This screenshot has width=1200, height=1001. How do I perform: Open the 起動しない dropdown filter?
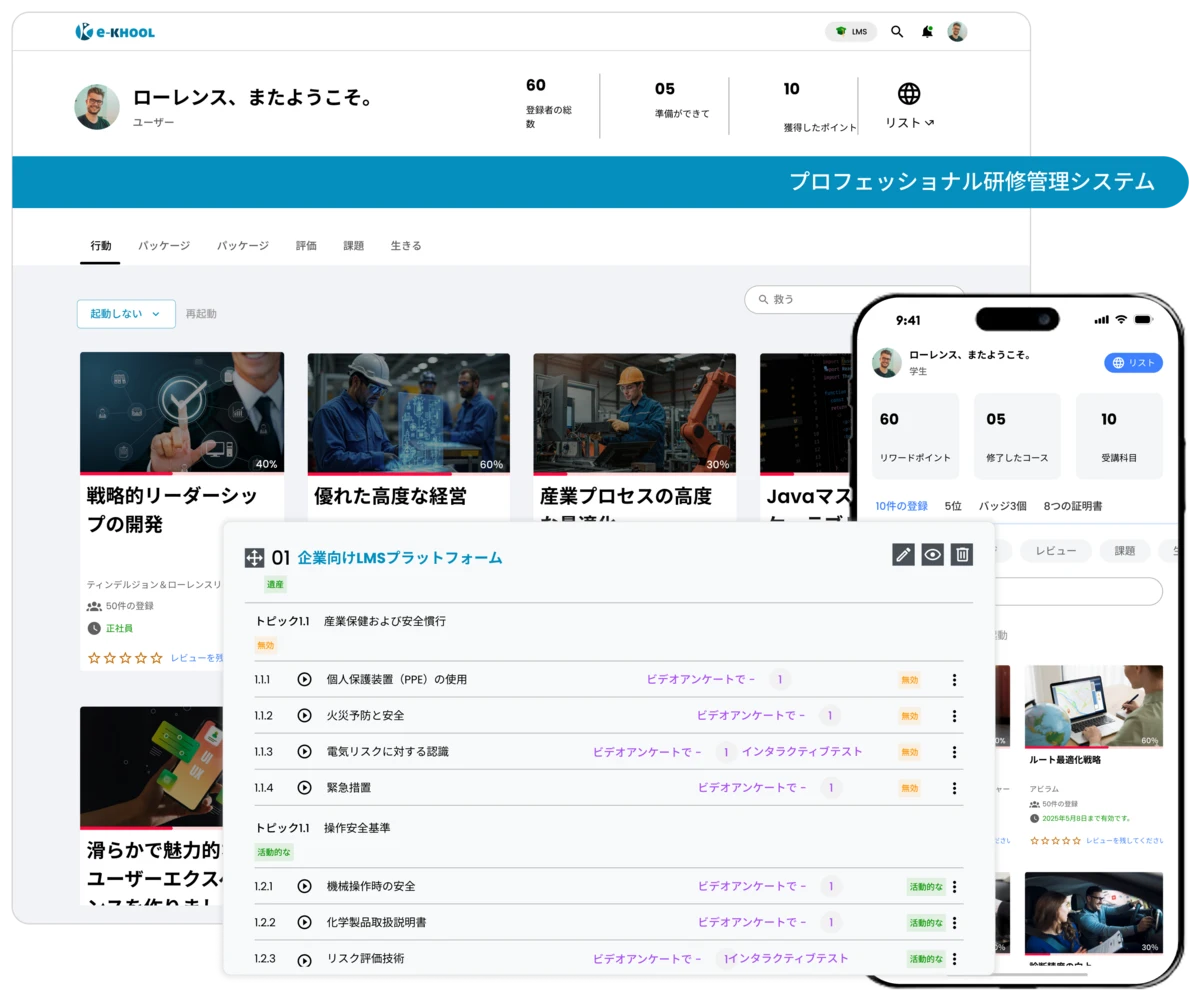[x=126, y=313]
